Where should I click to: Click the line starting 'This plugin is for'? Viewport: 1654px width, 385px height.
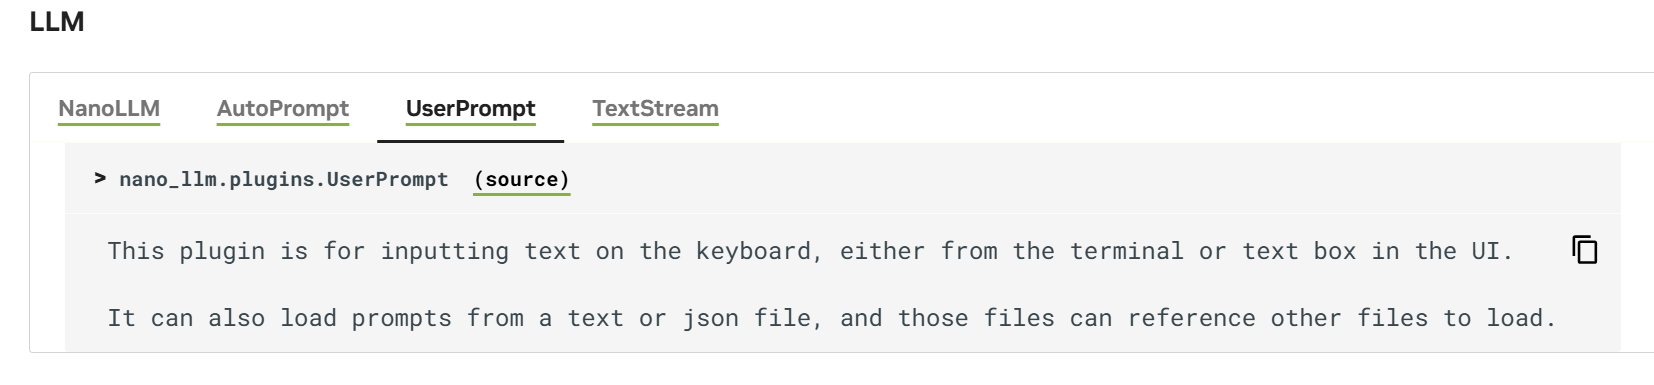[x=811, y=251]
